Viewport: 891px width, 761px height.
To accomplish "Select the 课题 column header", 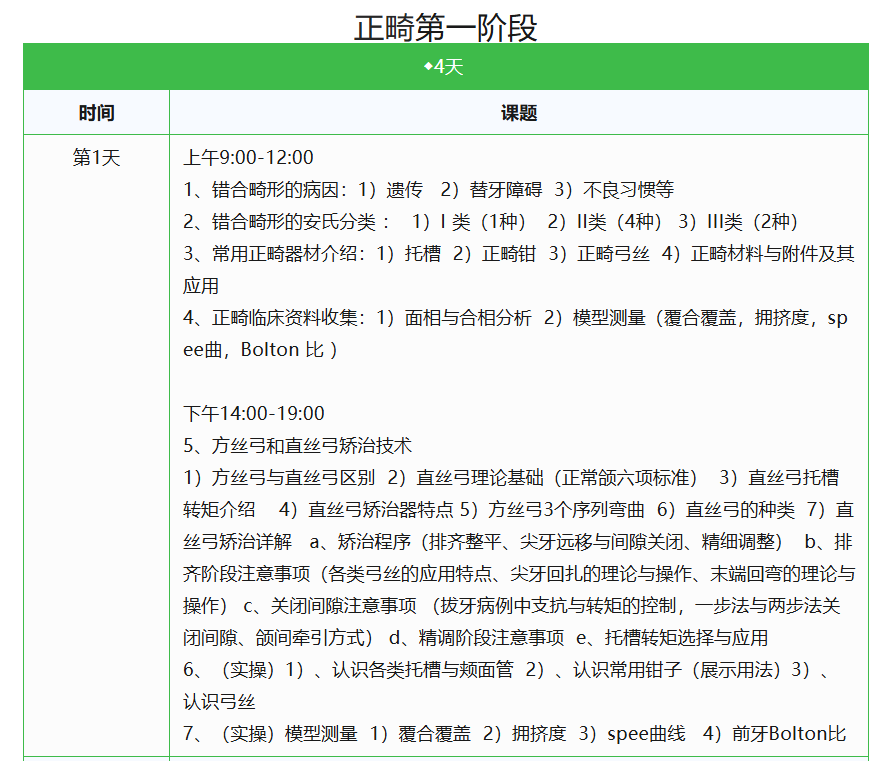I will (x=519, y=113).
